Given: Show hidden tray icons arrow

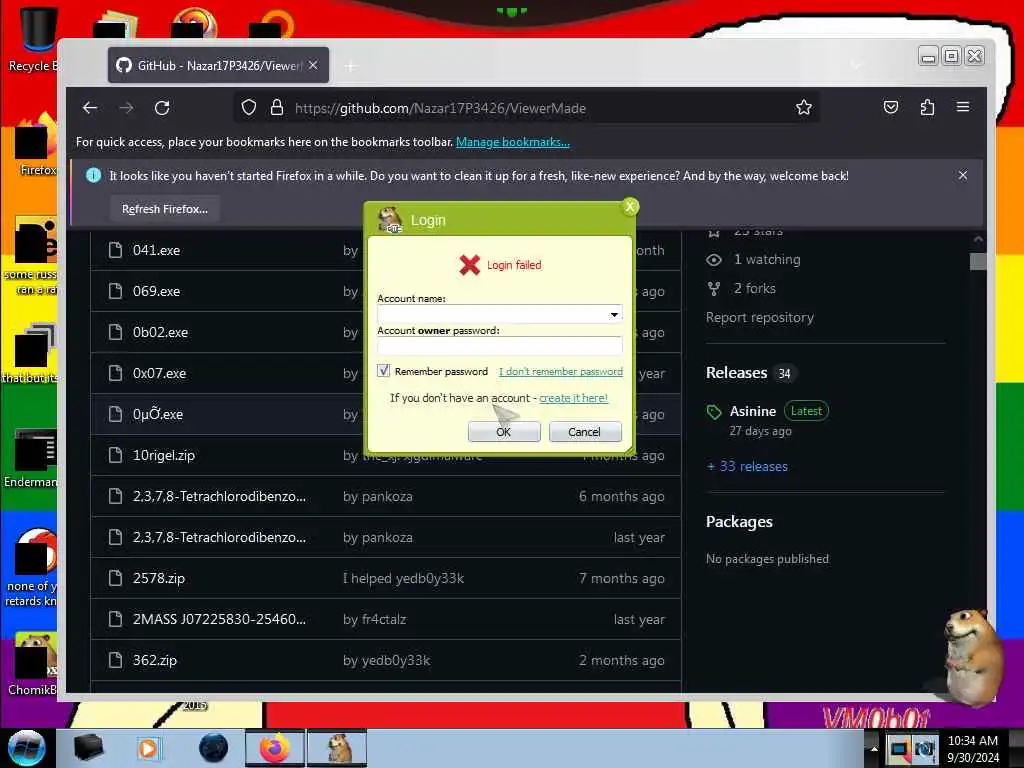Looking at the screenshot, I should 874,748.
